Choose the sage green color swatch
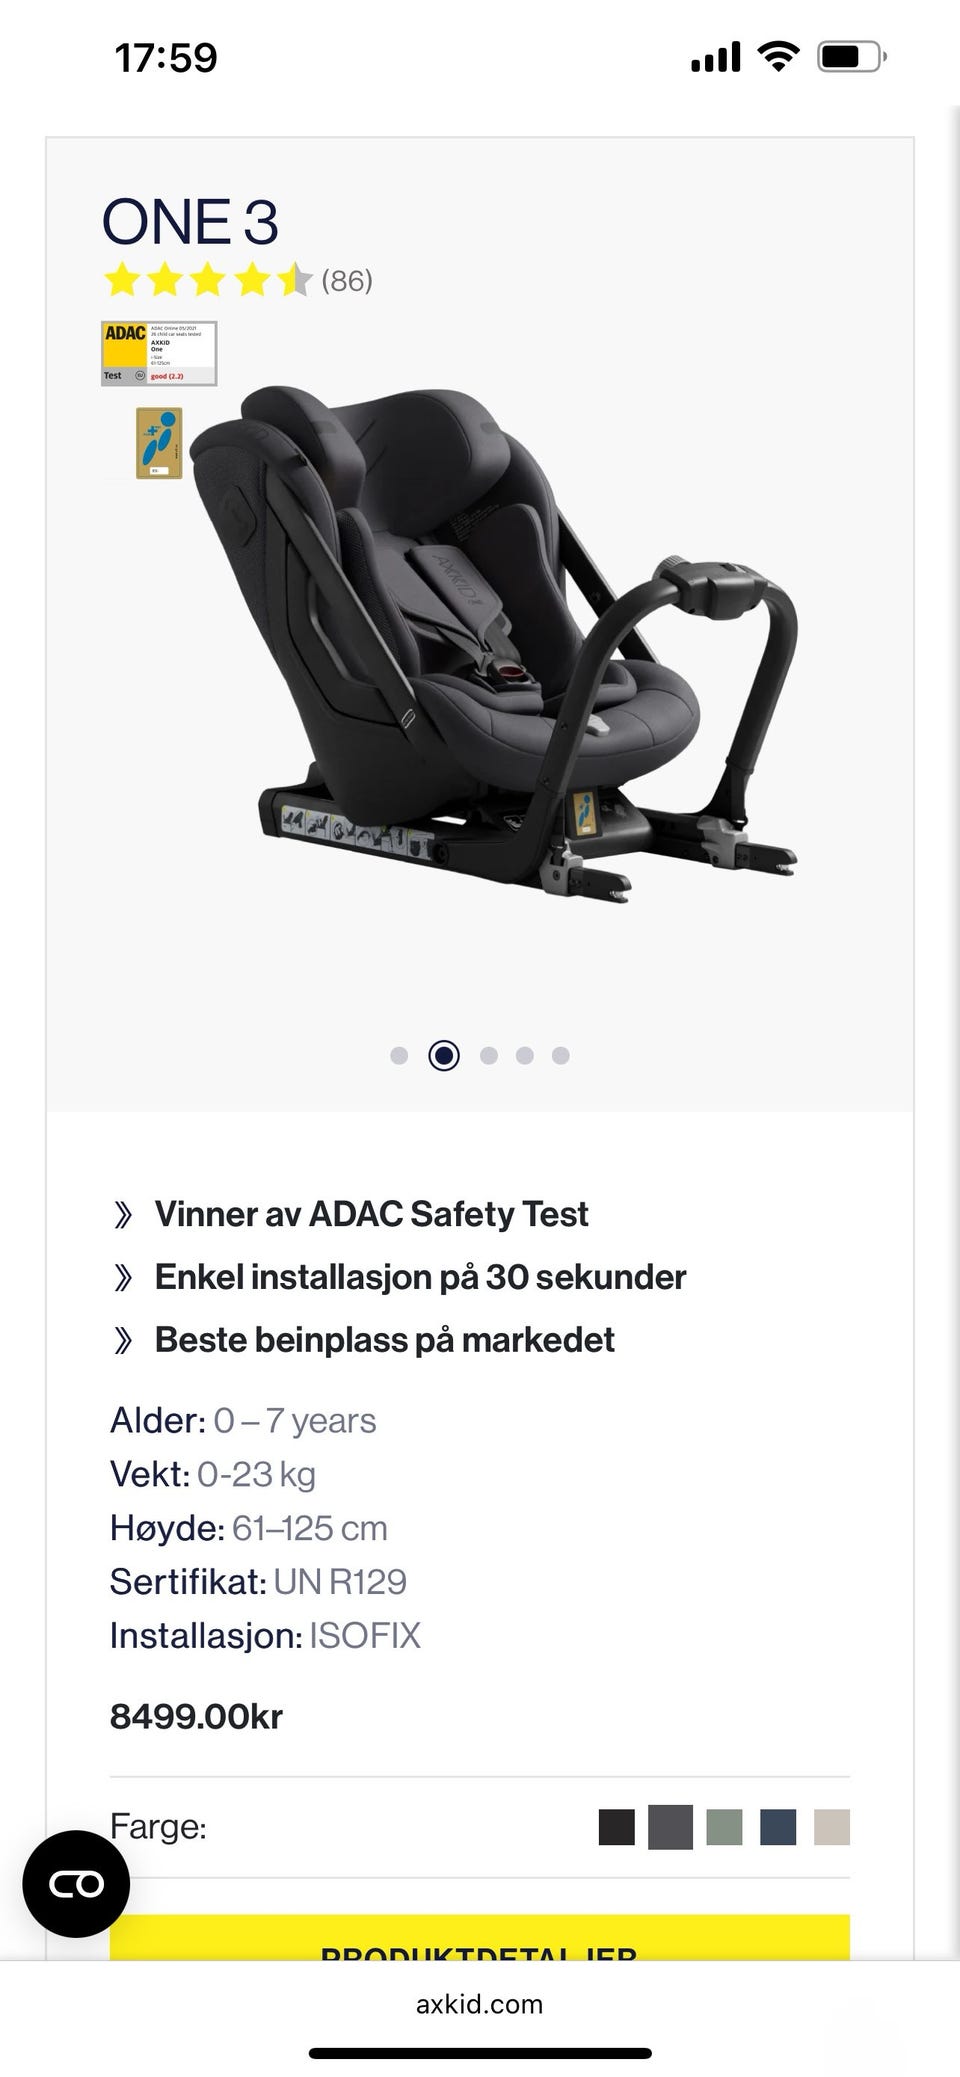This screenshot has height=2077, width=960. click(724, 1827)
